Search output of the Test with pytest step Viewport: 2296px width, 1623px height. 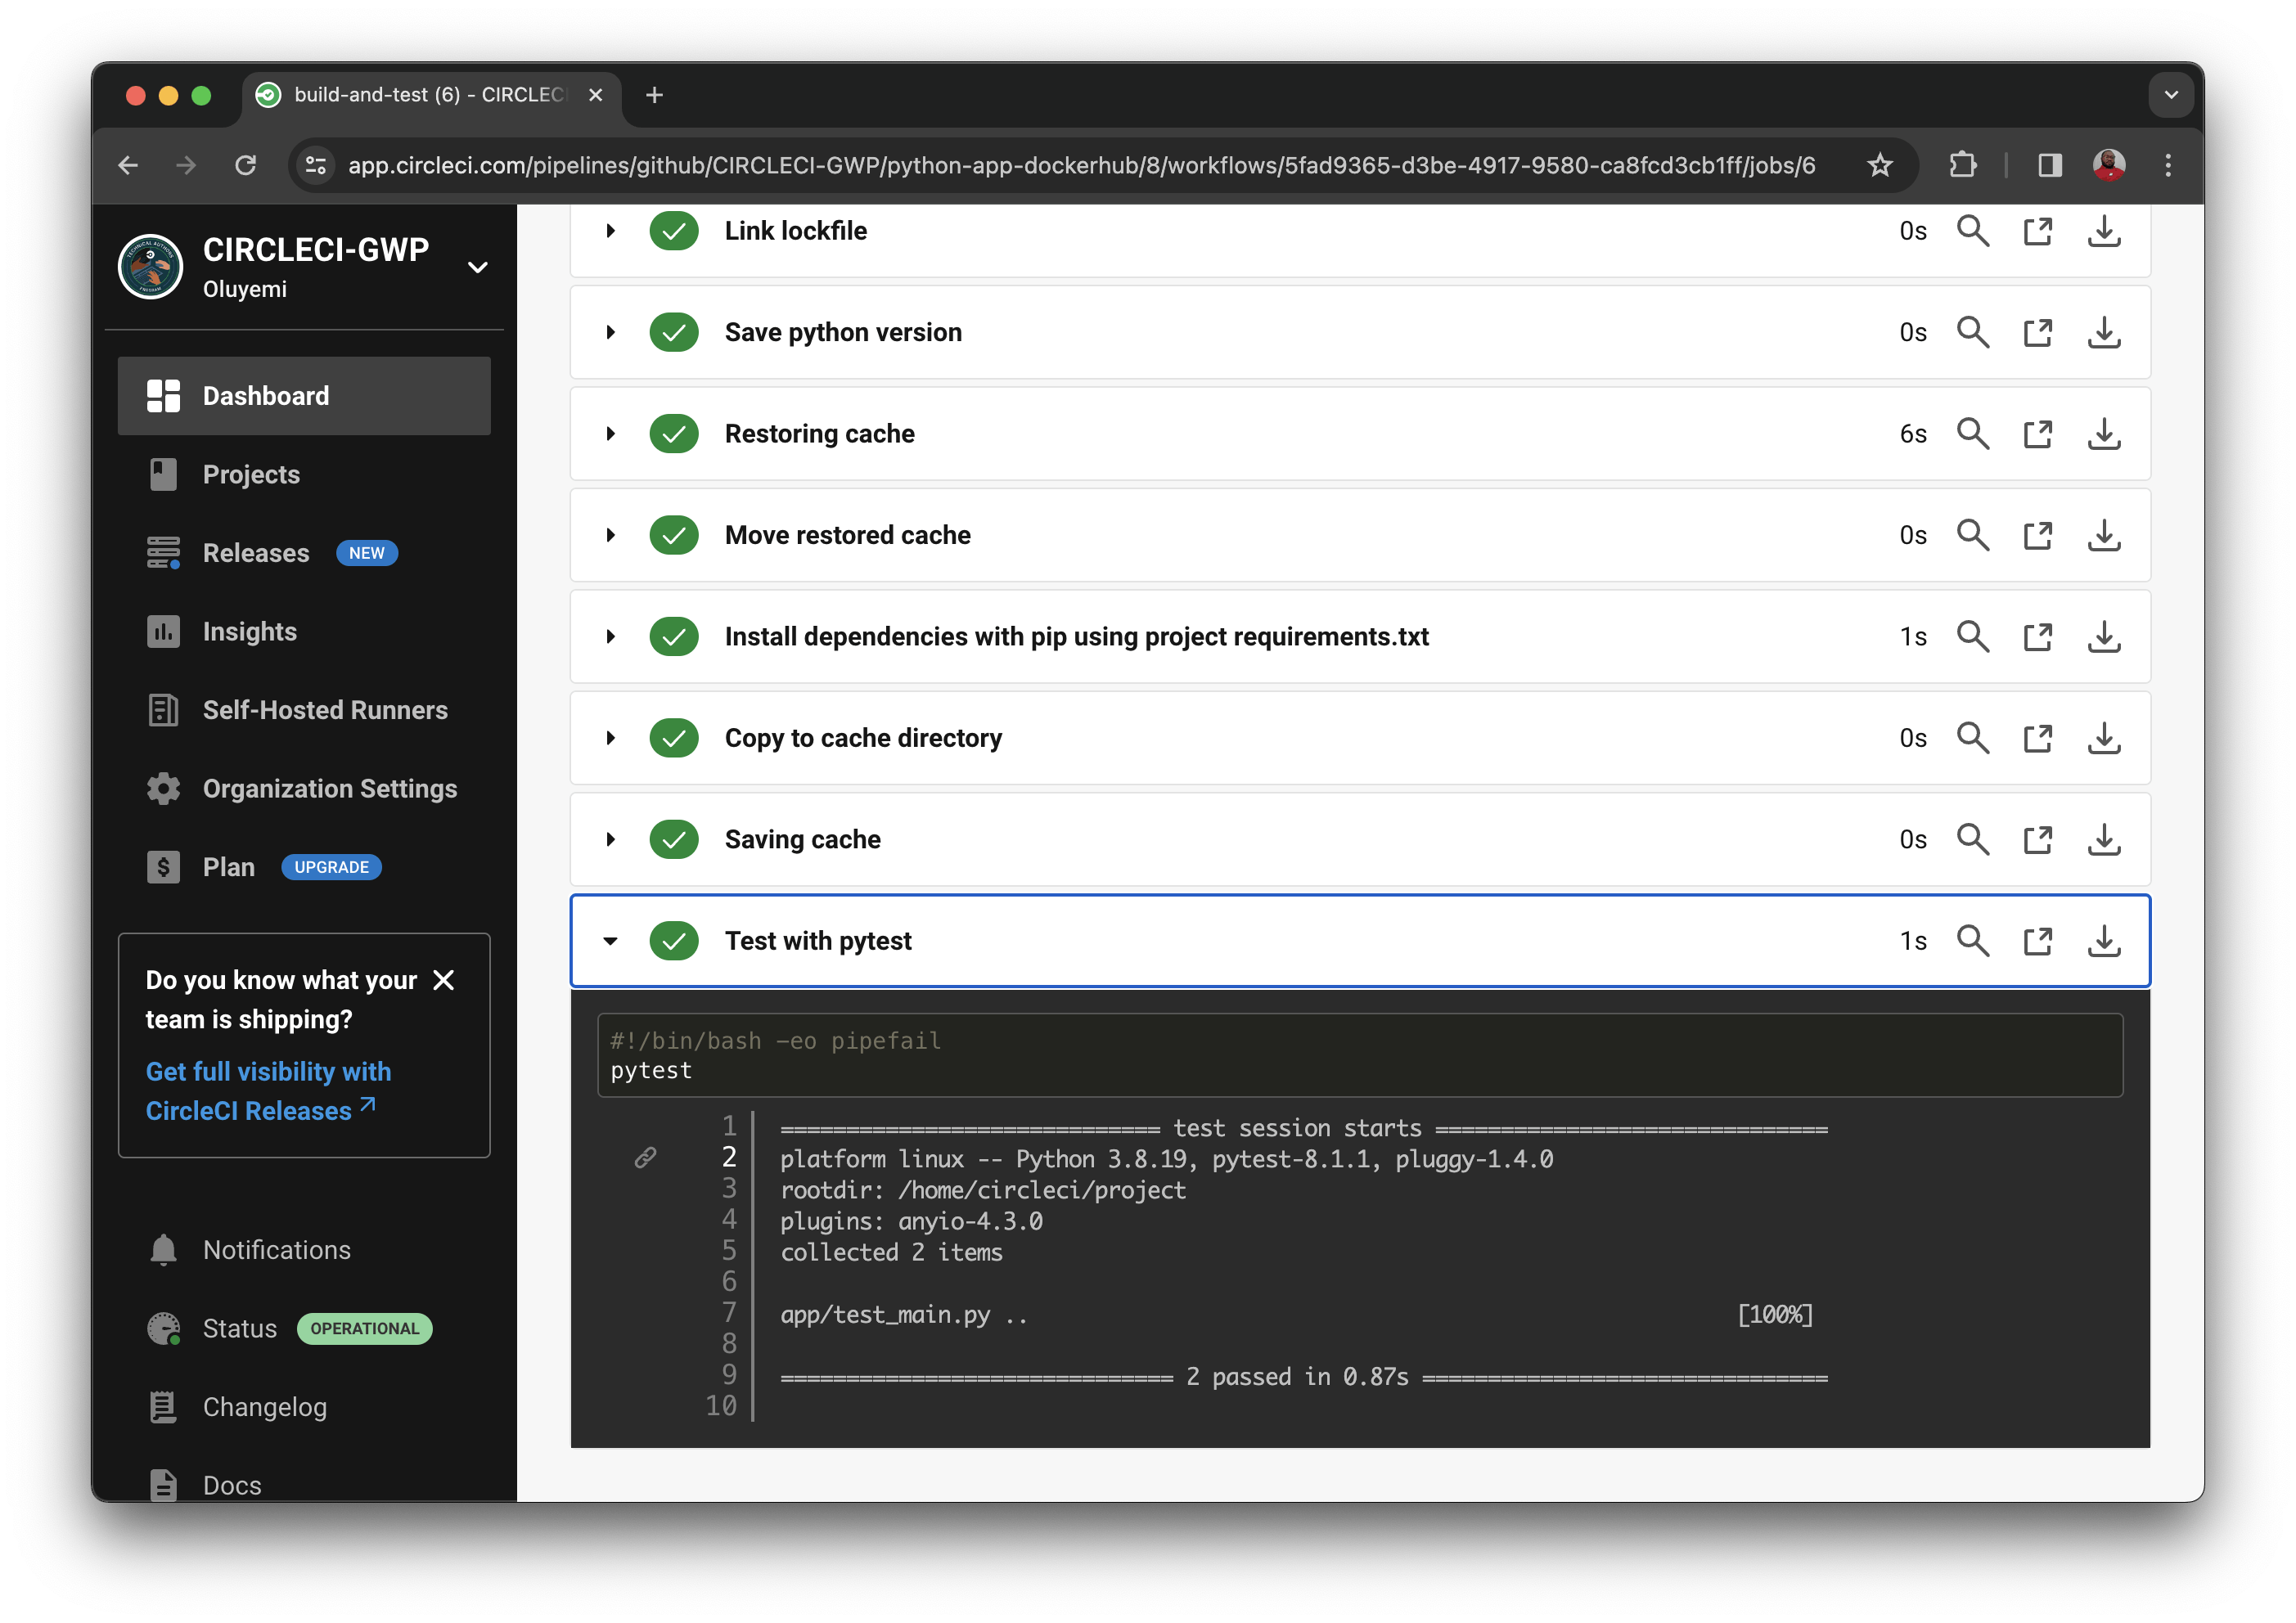coord(1973,940)
